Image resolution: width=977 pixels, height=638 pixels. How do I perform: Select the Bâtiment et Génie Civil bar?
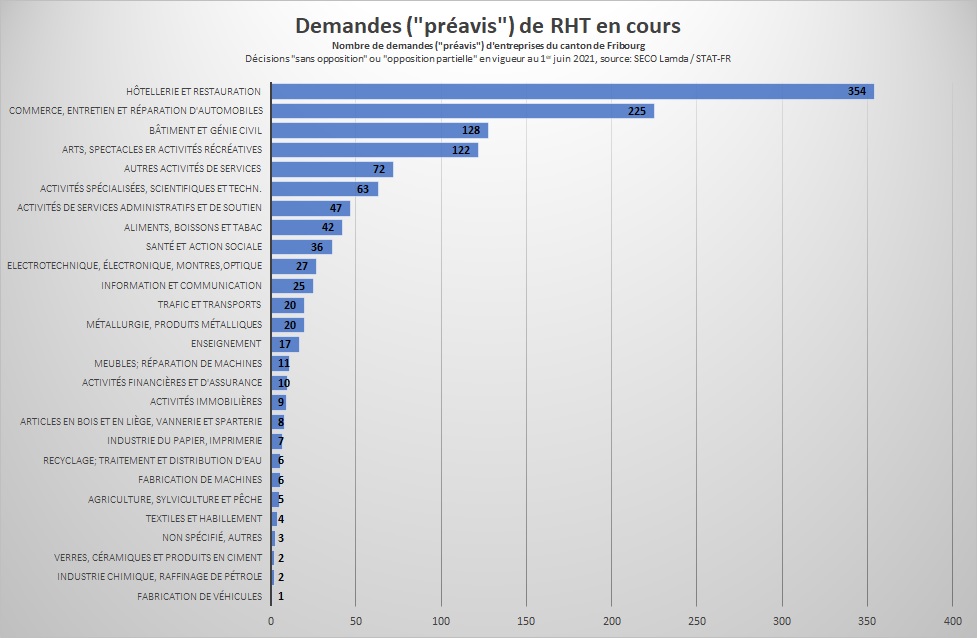coord(378,130)
